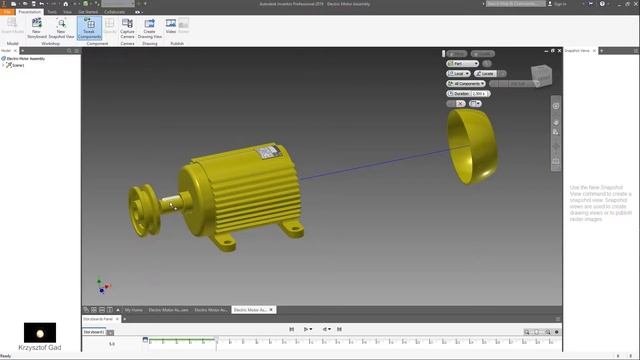640x360 pixels.
Task: Click the cascade windows icon in document bar
Action: pos(86,310)
